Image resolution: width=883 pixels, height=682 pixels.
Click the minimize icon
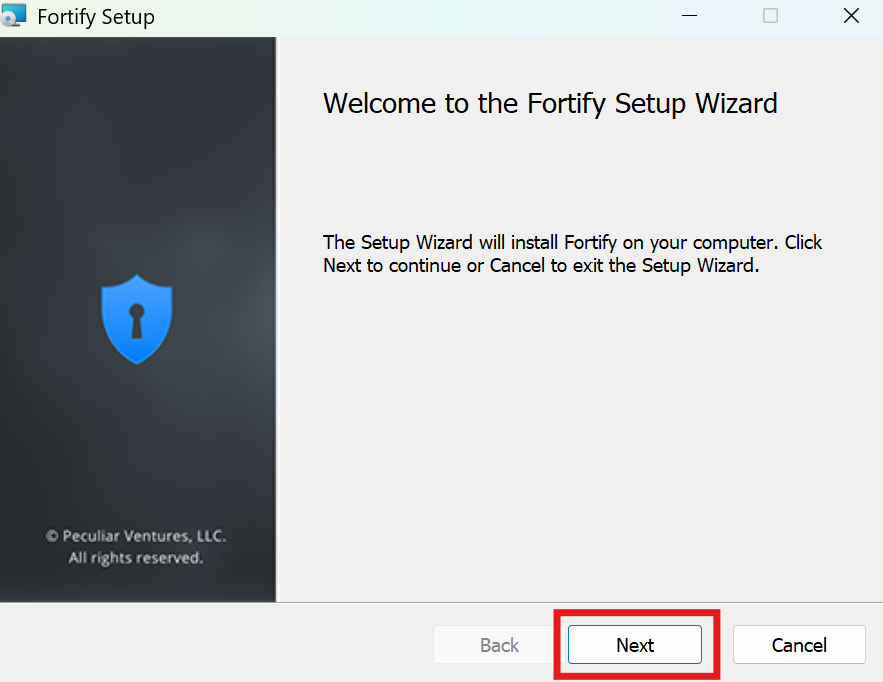pos(689,16)
